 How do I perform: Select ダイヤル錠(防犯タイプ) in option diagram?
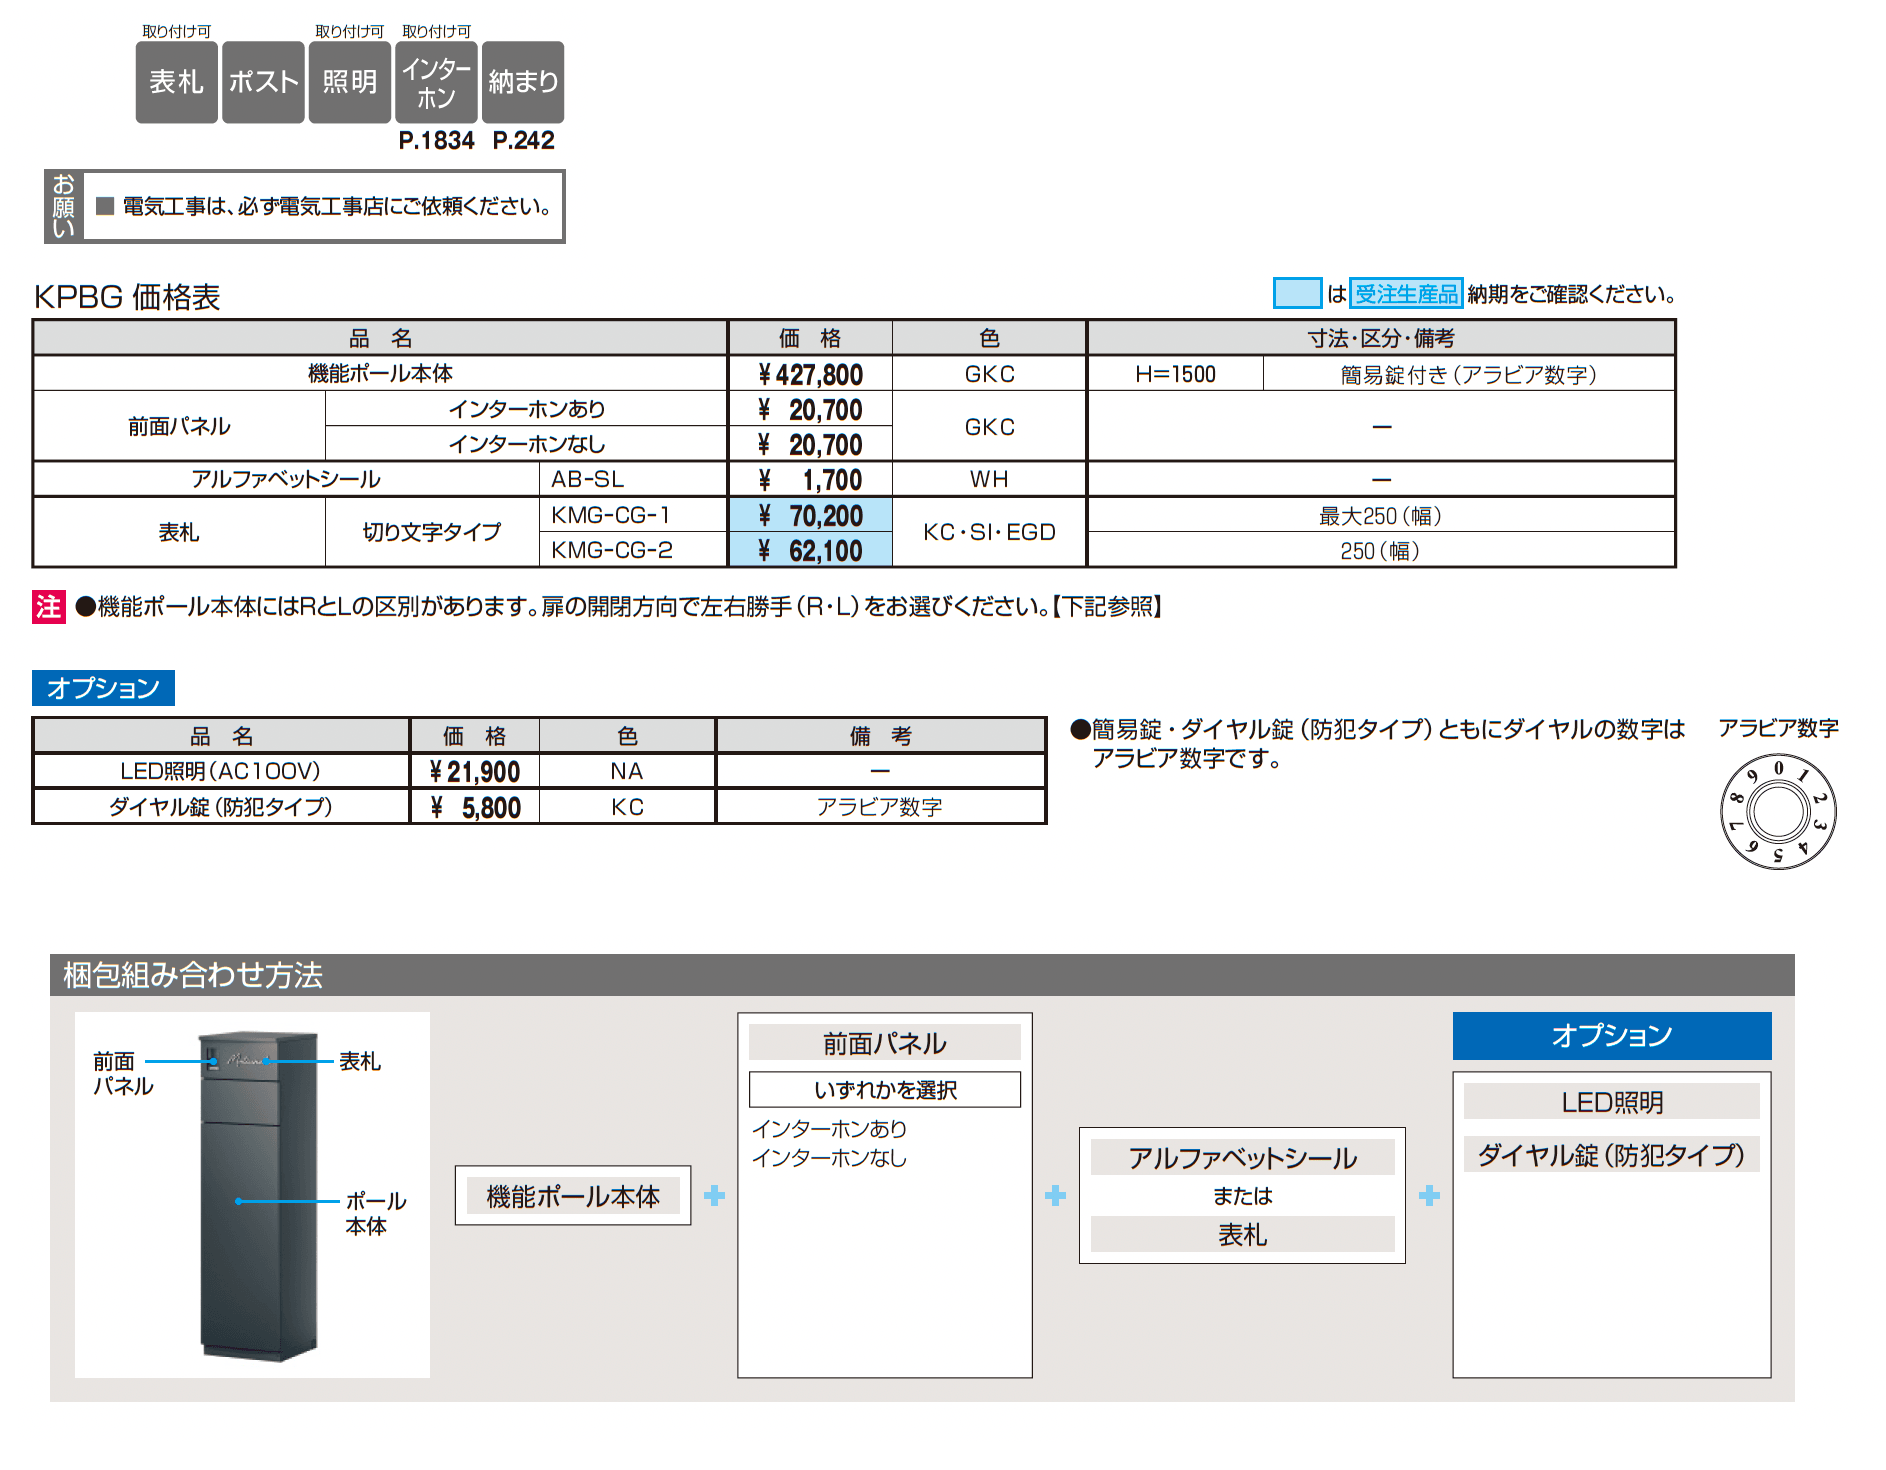(1612, 1155)
